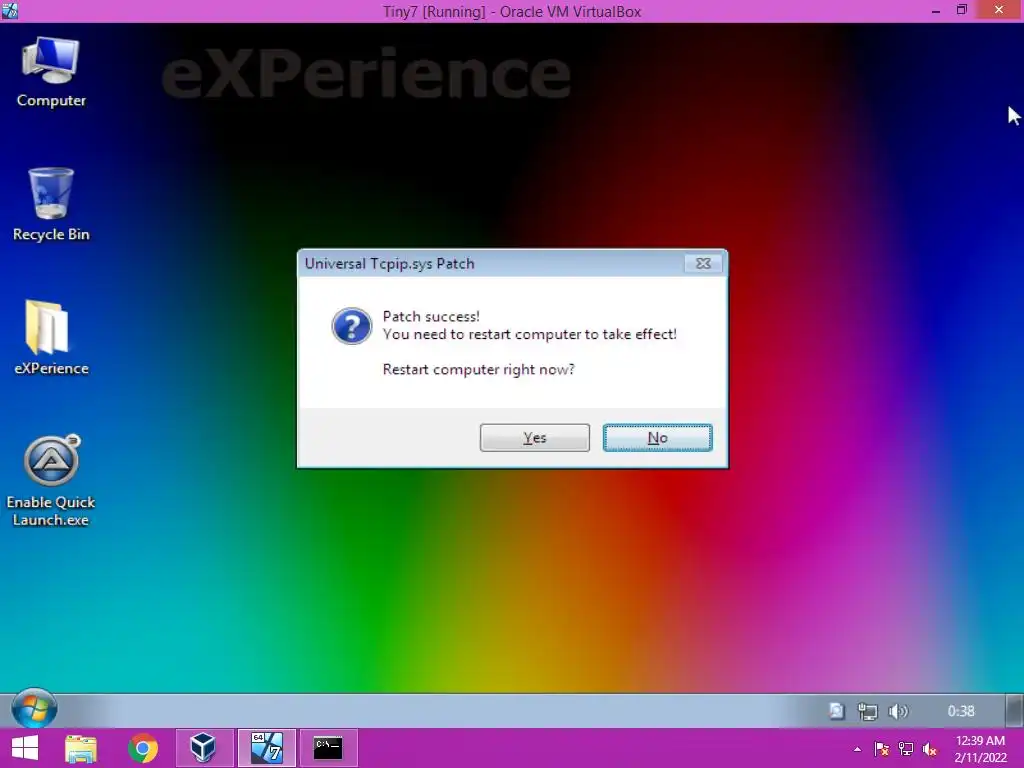The width and height of the screenshot is (1024, 768).
Task: Open the Windows 7 Start orb
Action: click(x=34, y=709)
